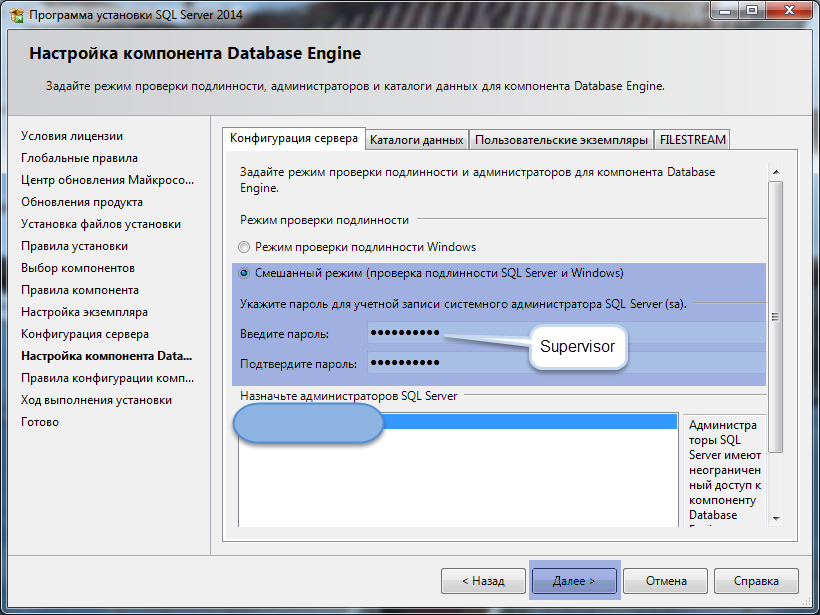Click Установка файлов установки step

[x=101, y=224]
